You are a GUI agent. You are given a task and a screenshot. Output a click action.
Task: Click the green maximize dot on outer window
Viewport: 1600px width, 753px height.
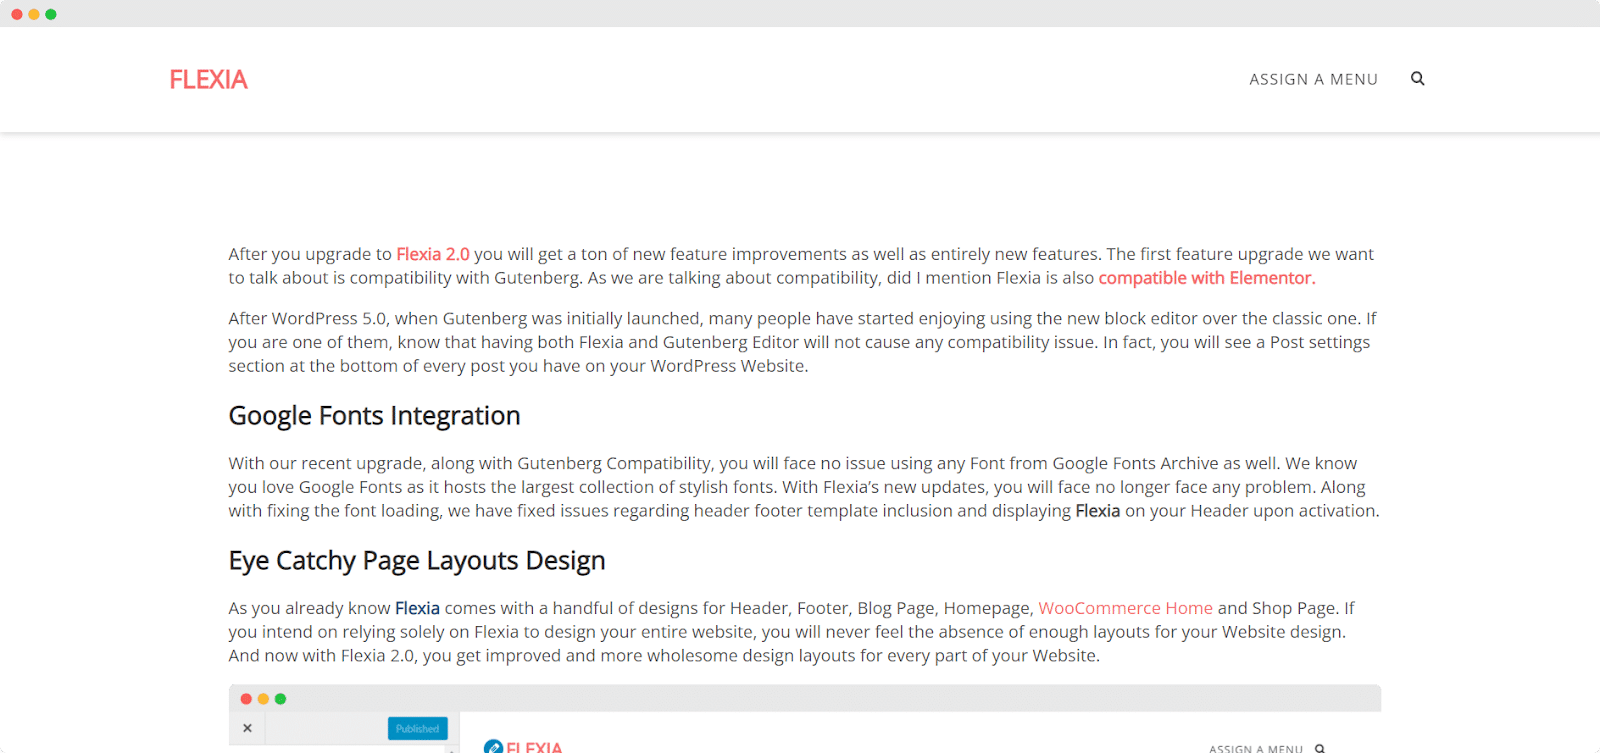pos(51,14)
